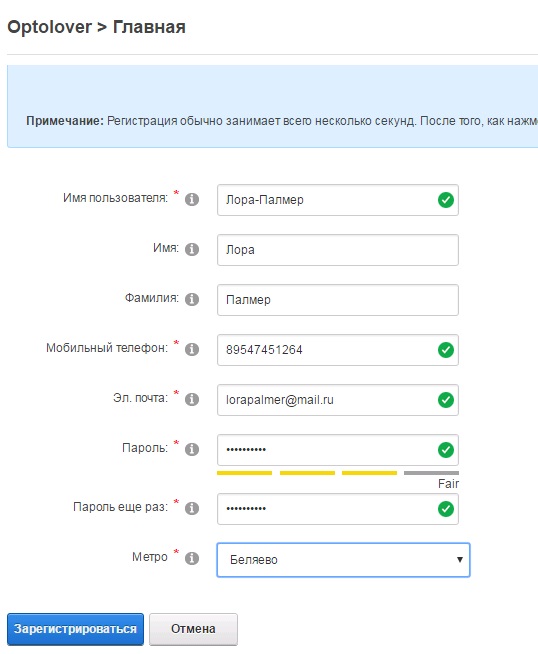Open info tooltip beside Метро label

[191, 558]
